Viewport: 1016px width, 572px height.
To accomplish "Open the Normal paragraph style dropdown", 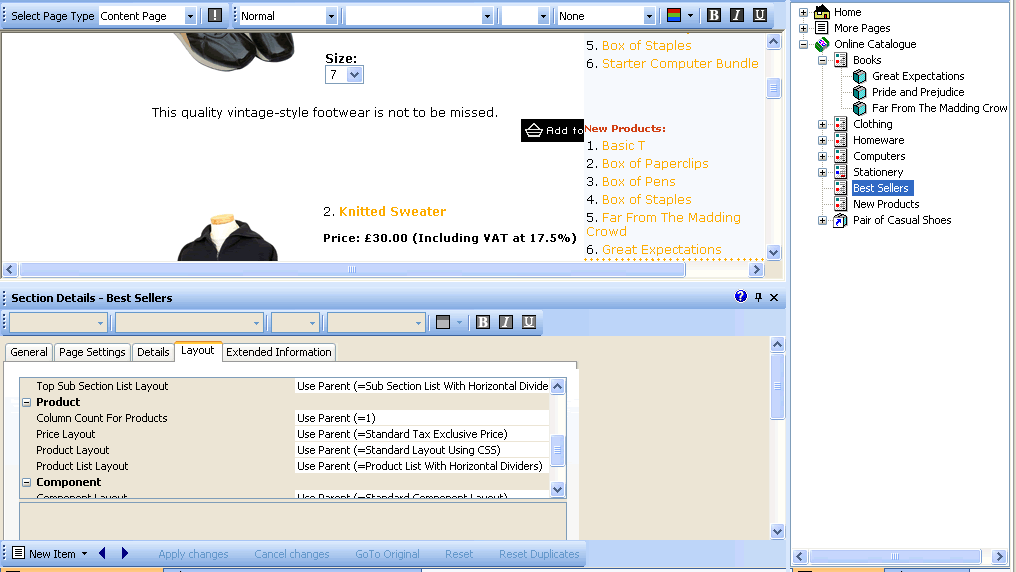I will pos(331,16).
